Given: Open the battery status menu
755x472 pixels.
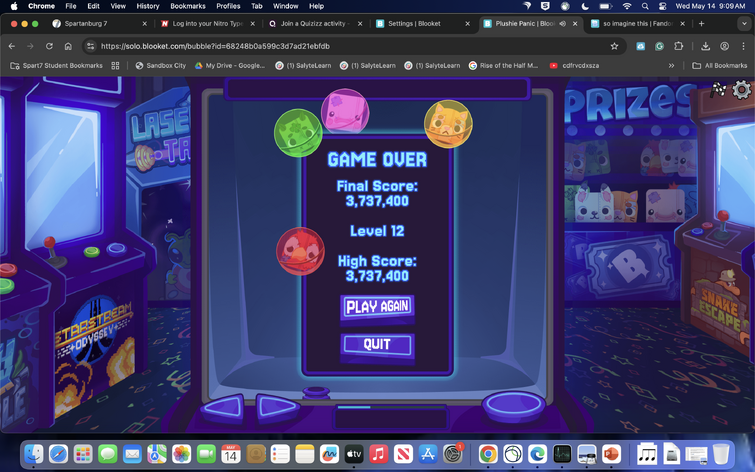Looking at the screenshot, I should point(605,6).
